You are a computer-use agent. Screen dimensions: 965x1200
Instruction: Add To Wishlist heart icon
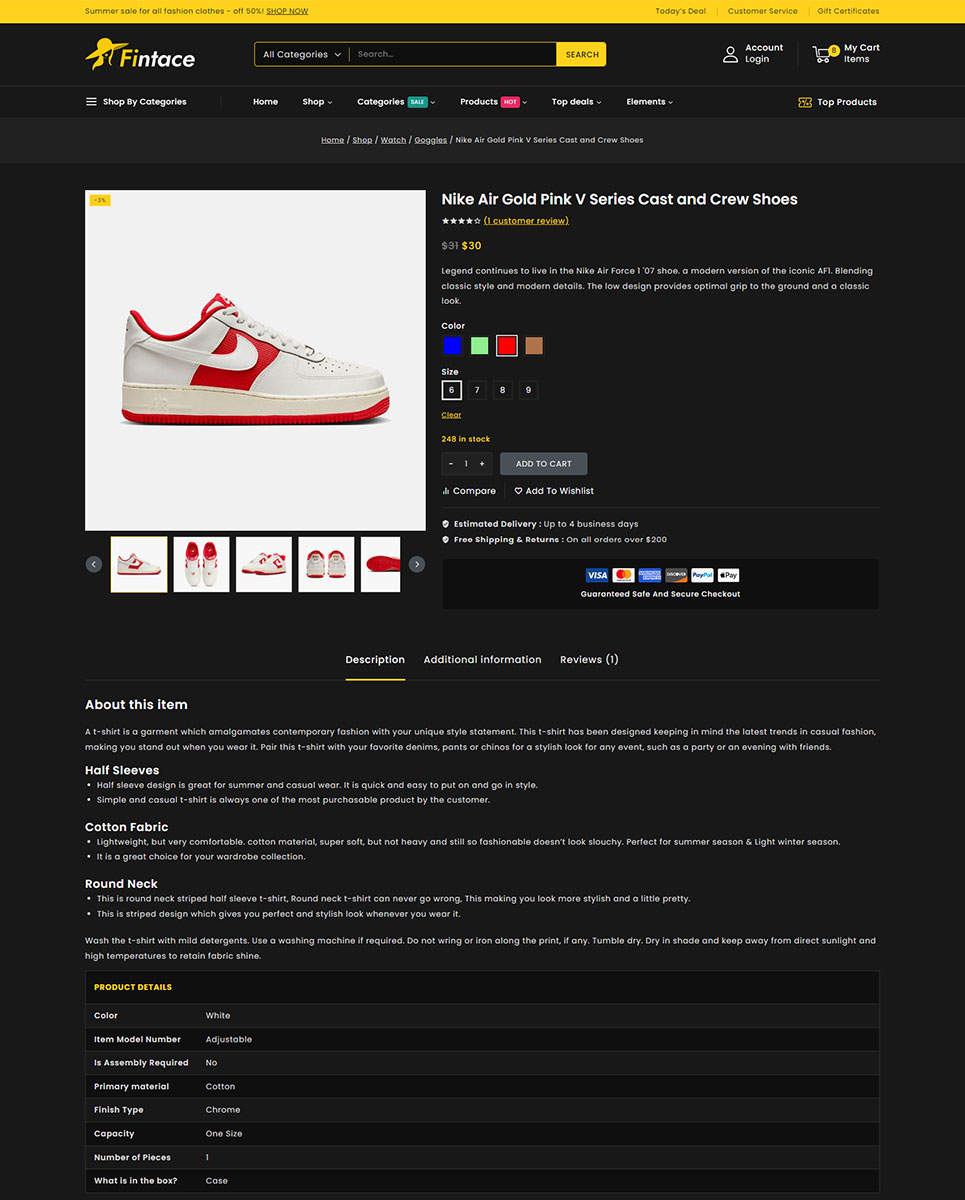click(x=518, y=491)
